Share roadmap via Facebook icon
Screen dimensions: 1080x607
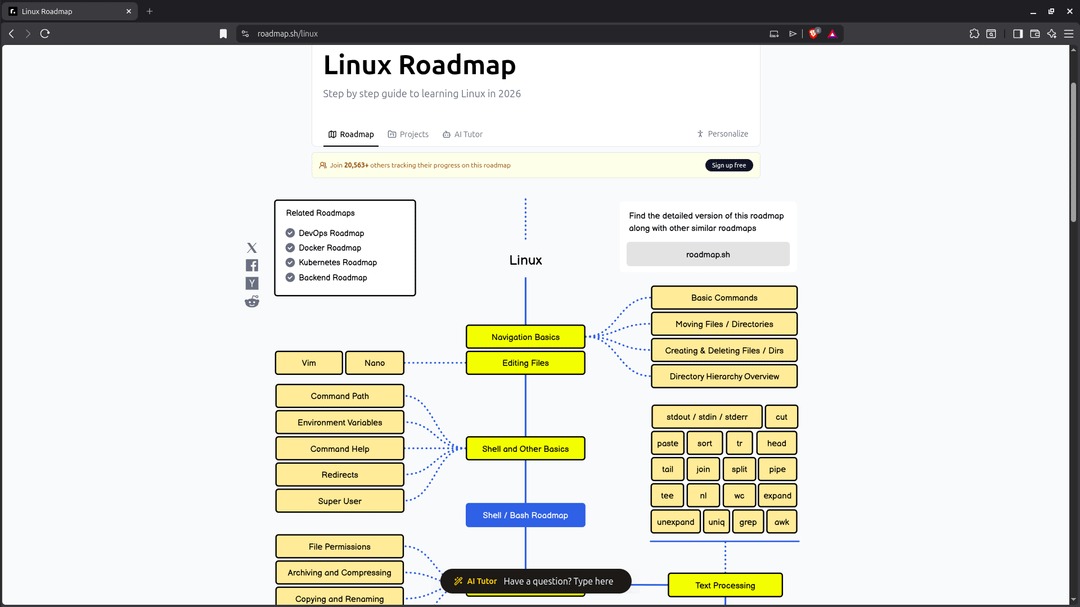(x=252, y=265)
